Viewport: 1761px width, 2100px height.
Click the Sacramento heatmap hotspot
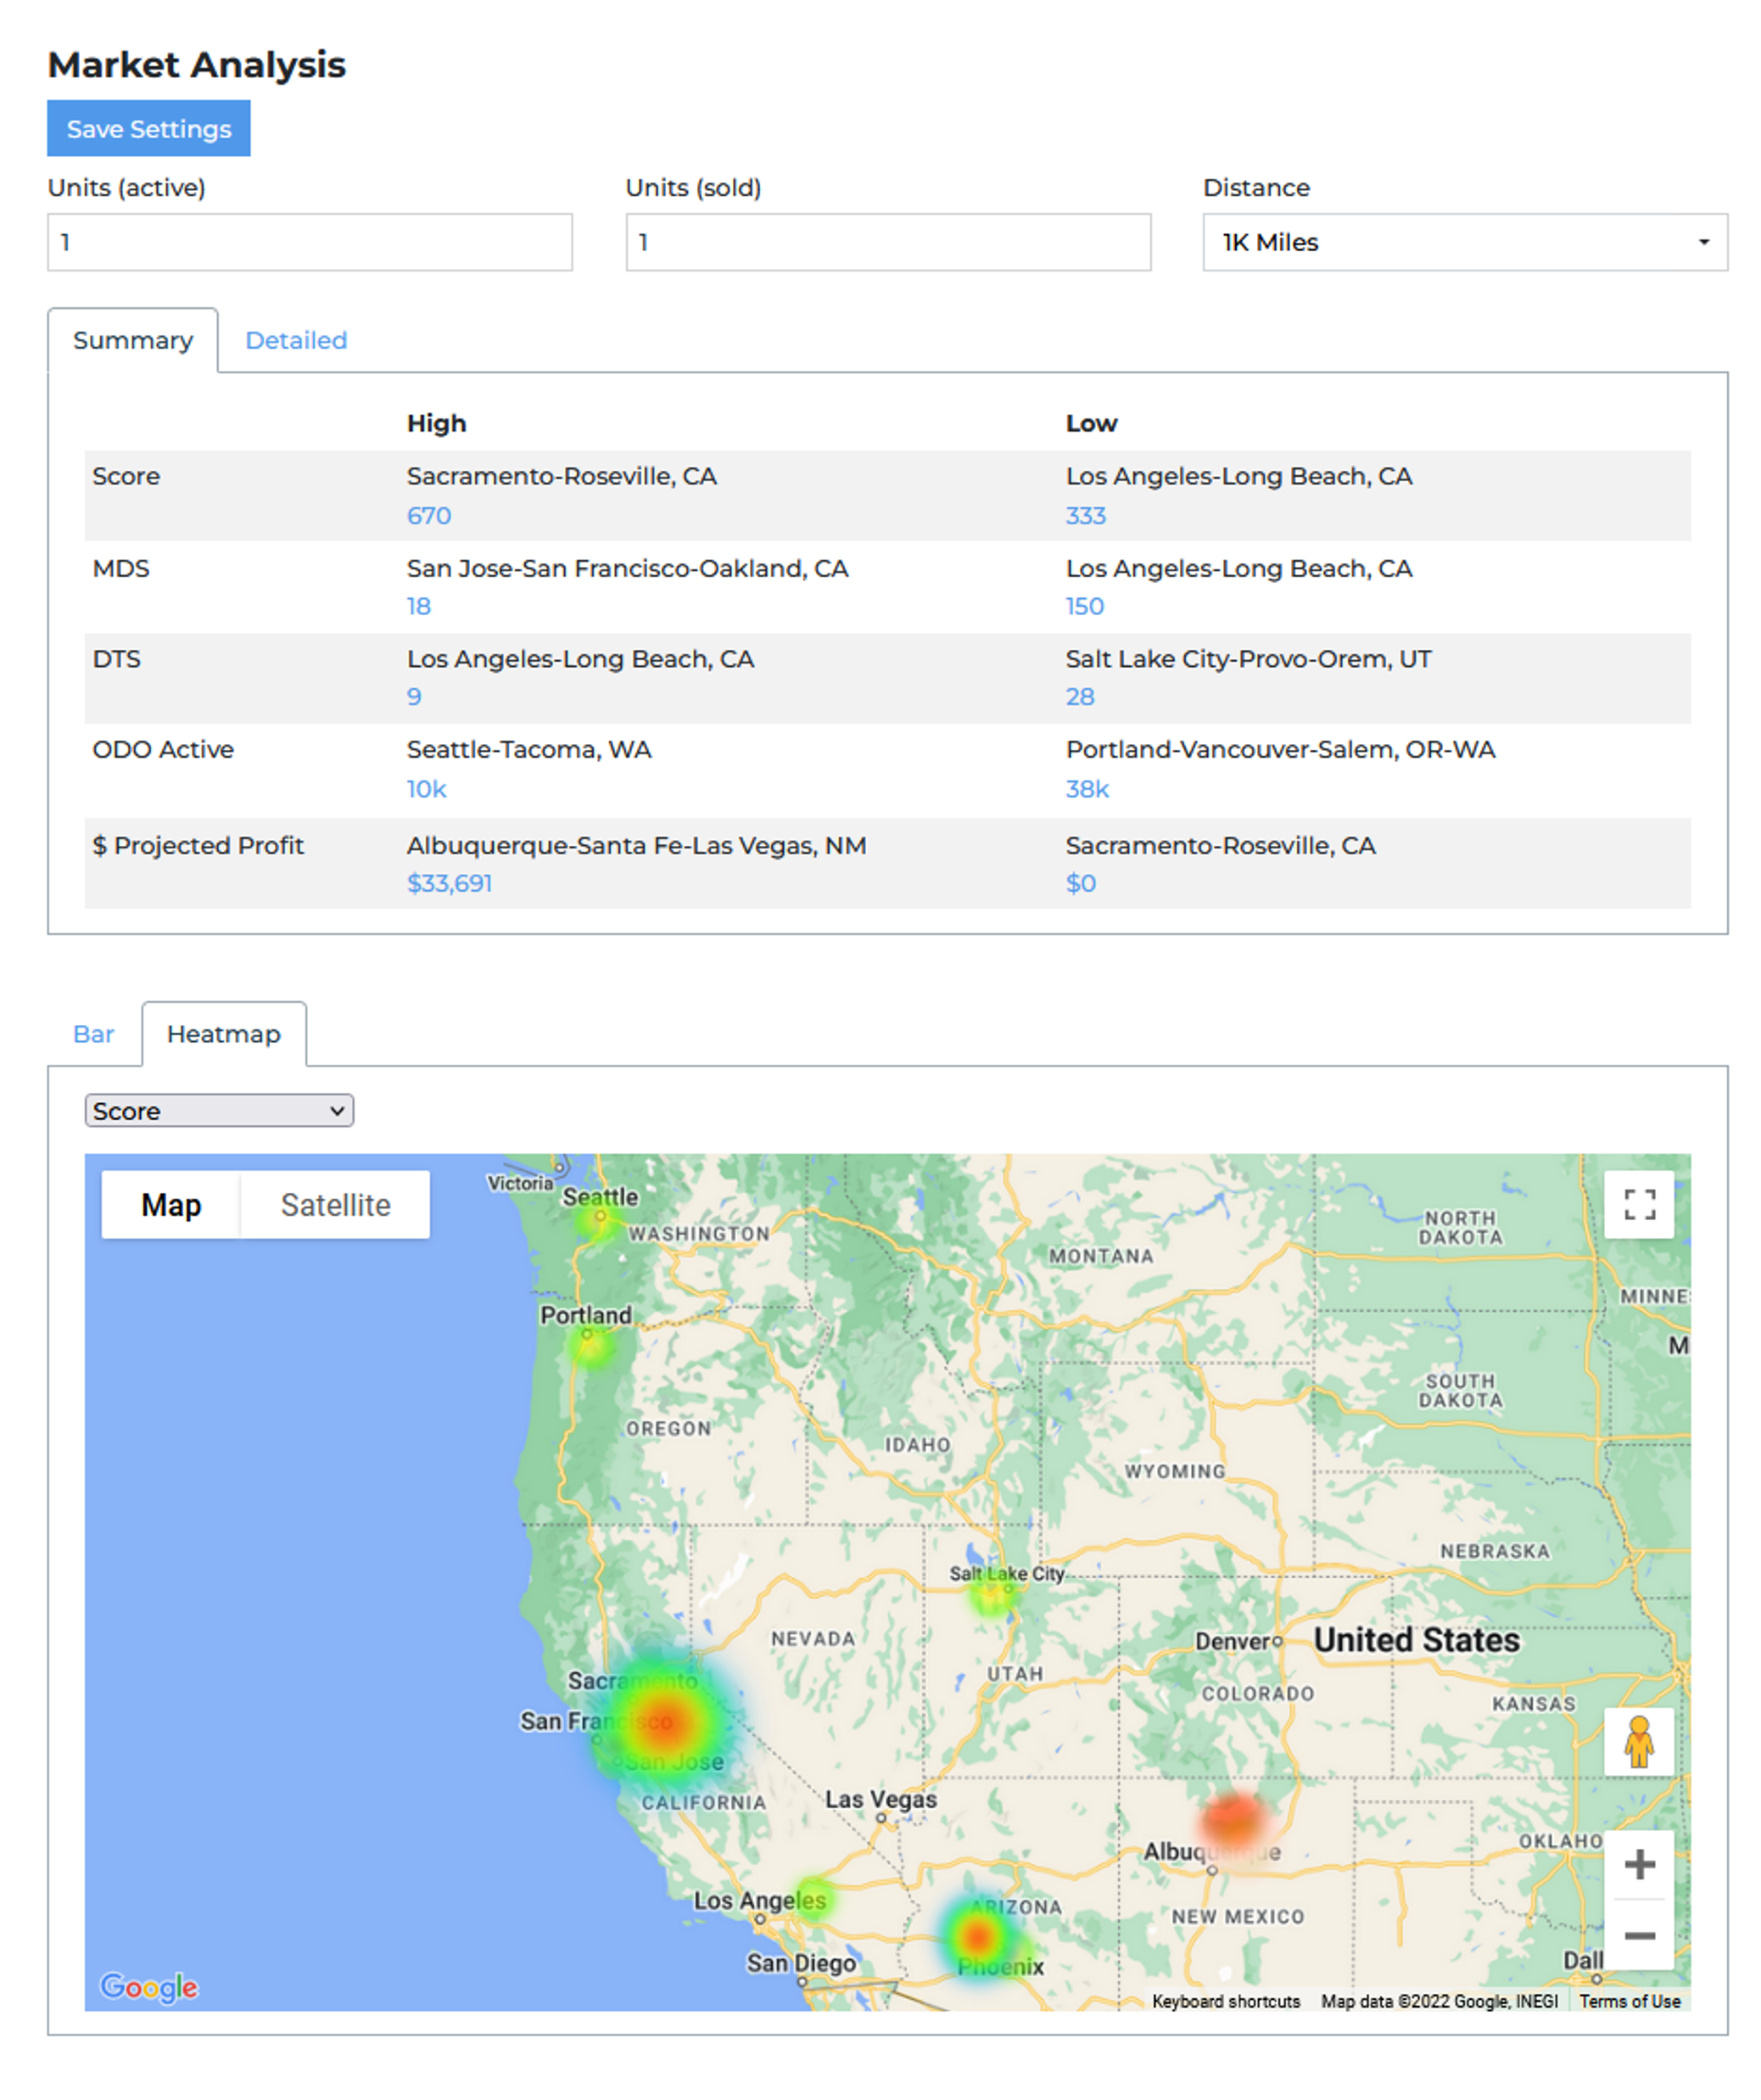pyautogui.click(x=664, y=1722)
